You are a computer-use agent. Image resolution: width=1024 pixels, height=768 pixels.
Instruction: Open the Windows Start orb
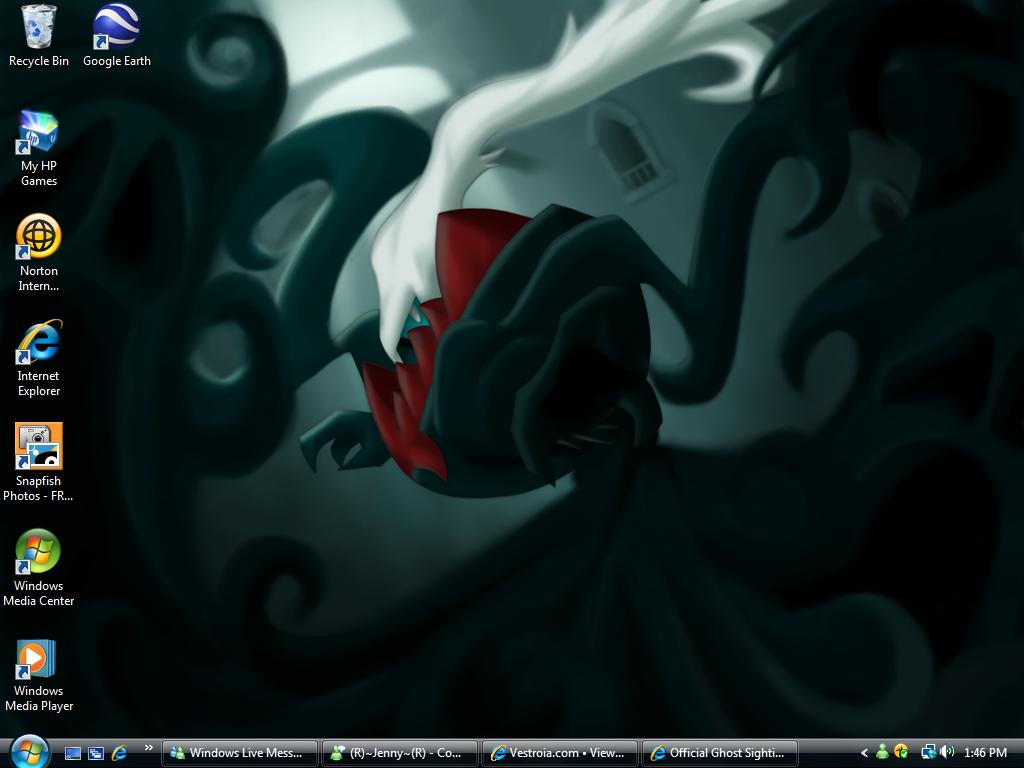click(x=29, y=752)
